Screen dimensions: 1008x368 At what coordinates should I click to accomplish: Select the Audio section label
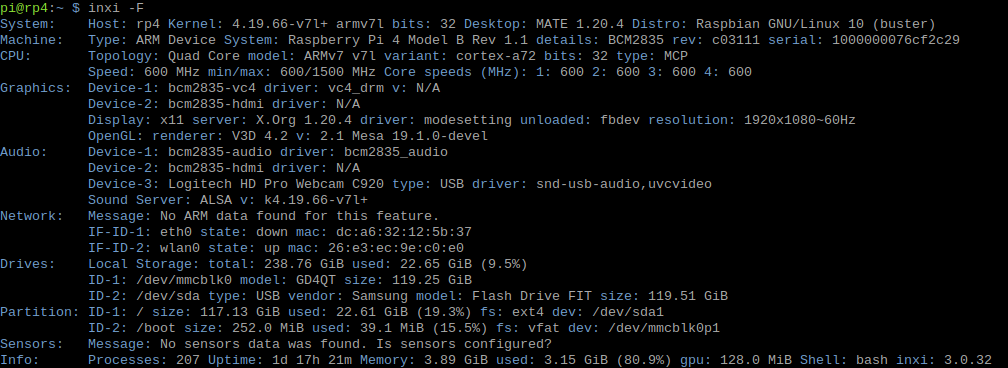[24, 152]
